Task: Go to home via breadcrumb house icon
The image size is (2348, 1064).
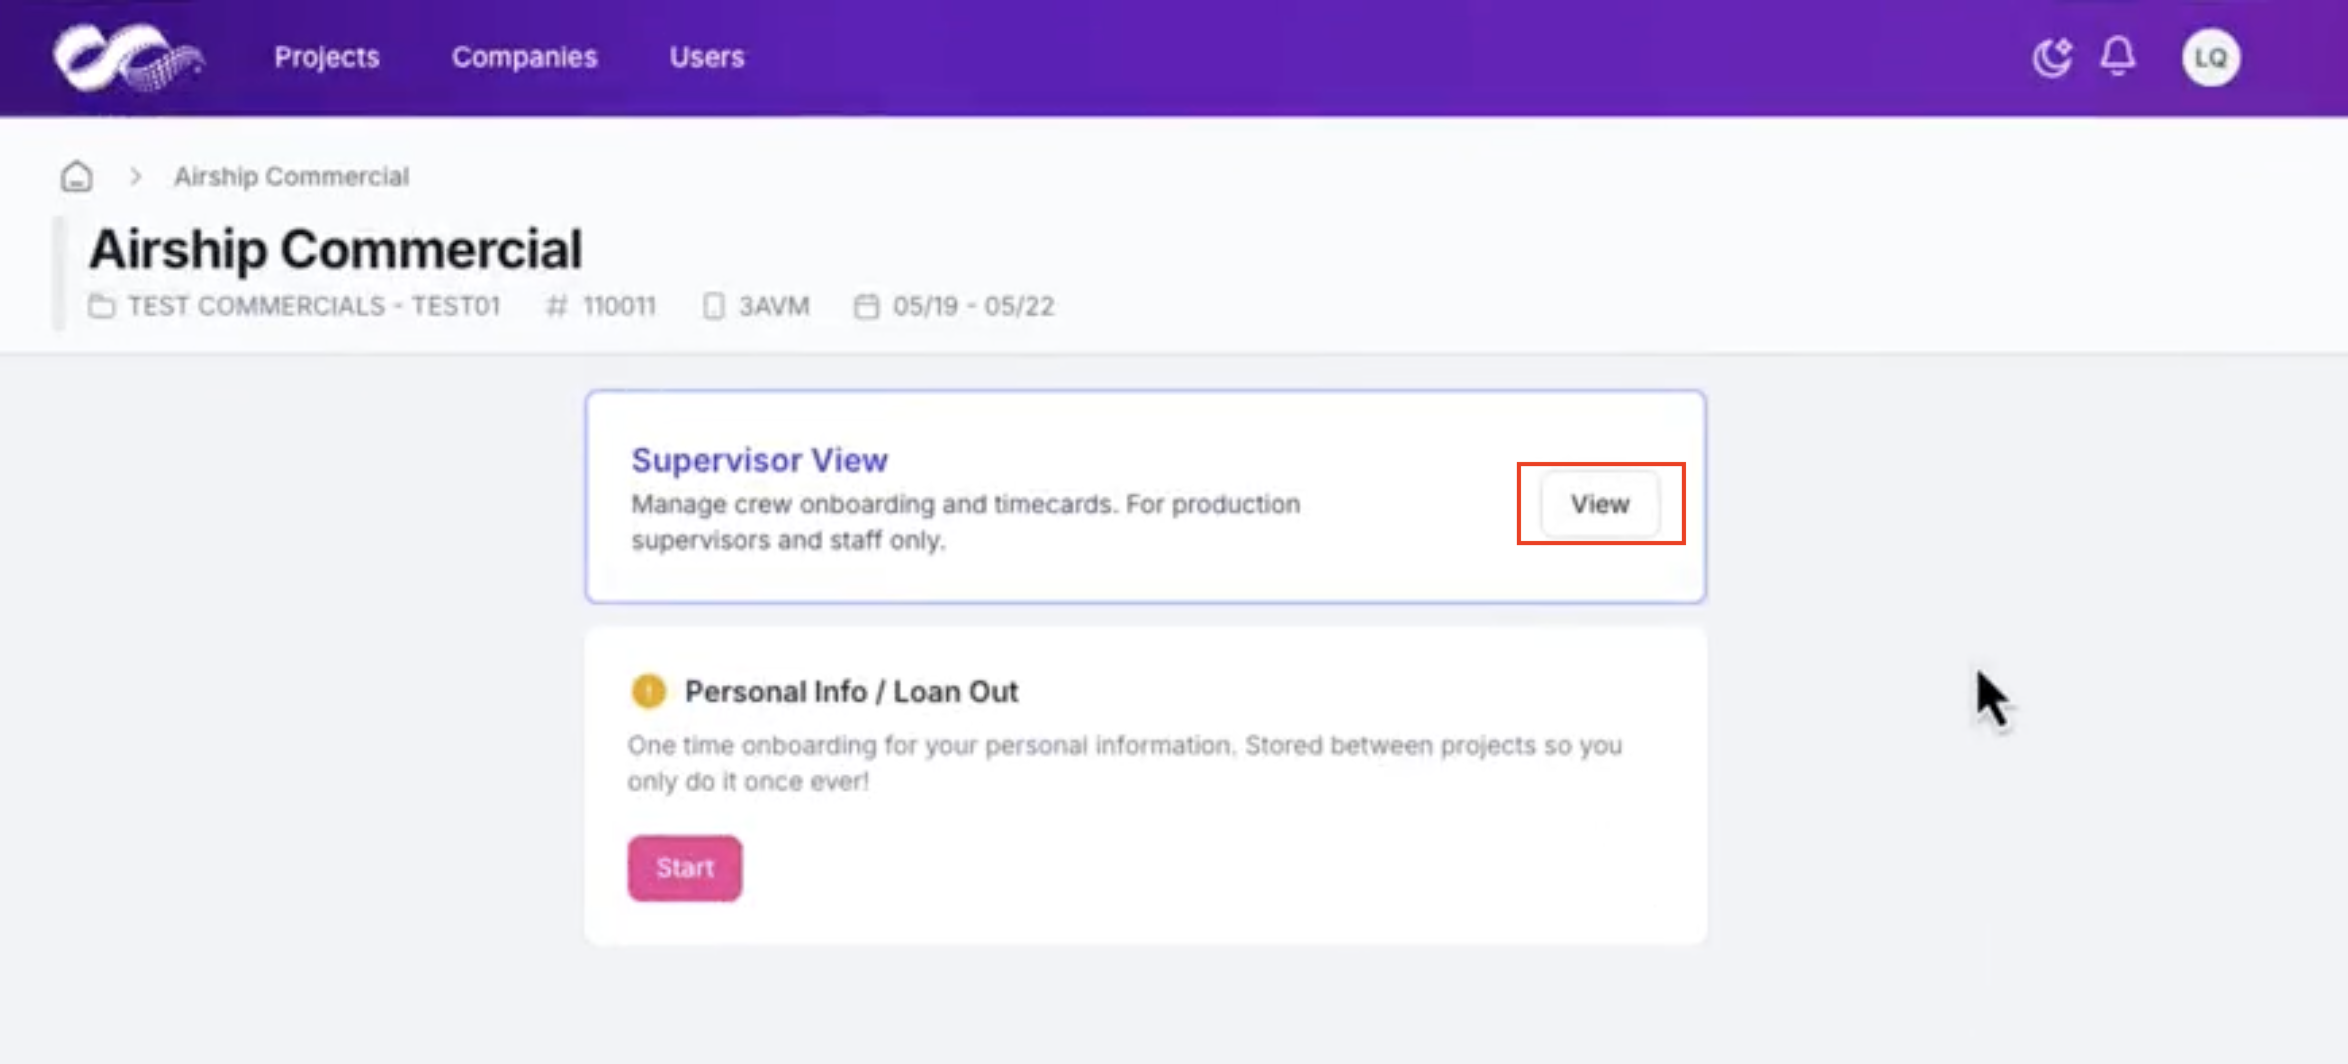Action: [77, 176]
